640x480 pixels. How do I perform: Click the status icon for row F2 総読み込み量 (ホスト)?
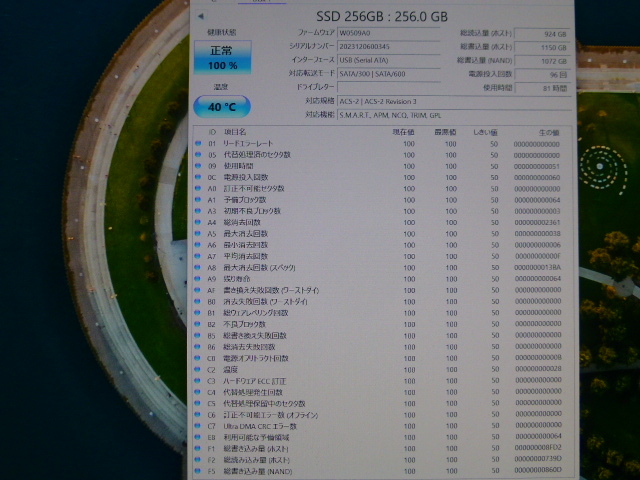pyautogui.click(x=198, y=460)
